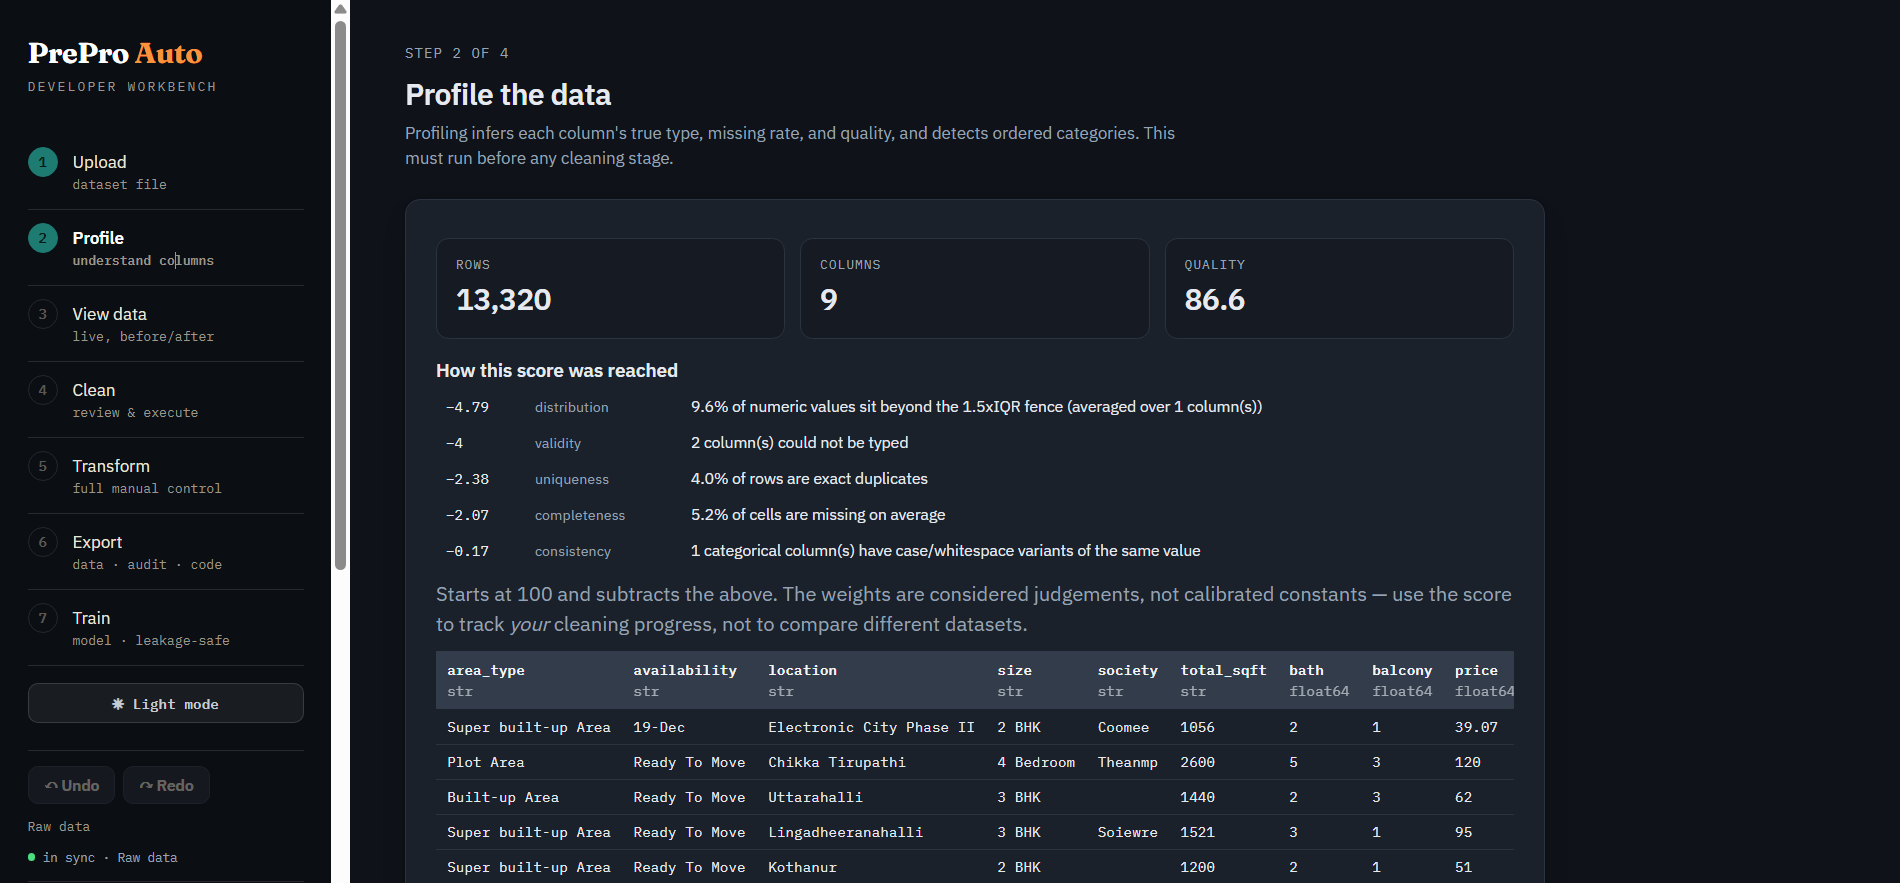
Task: Click the step 2 Profile circle icon
Action: pyautogui.click(x=42, y=238)
